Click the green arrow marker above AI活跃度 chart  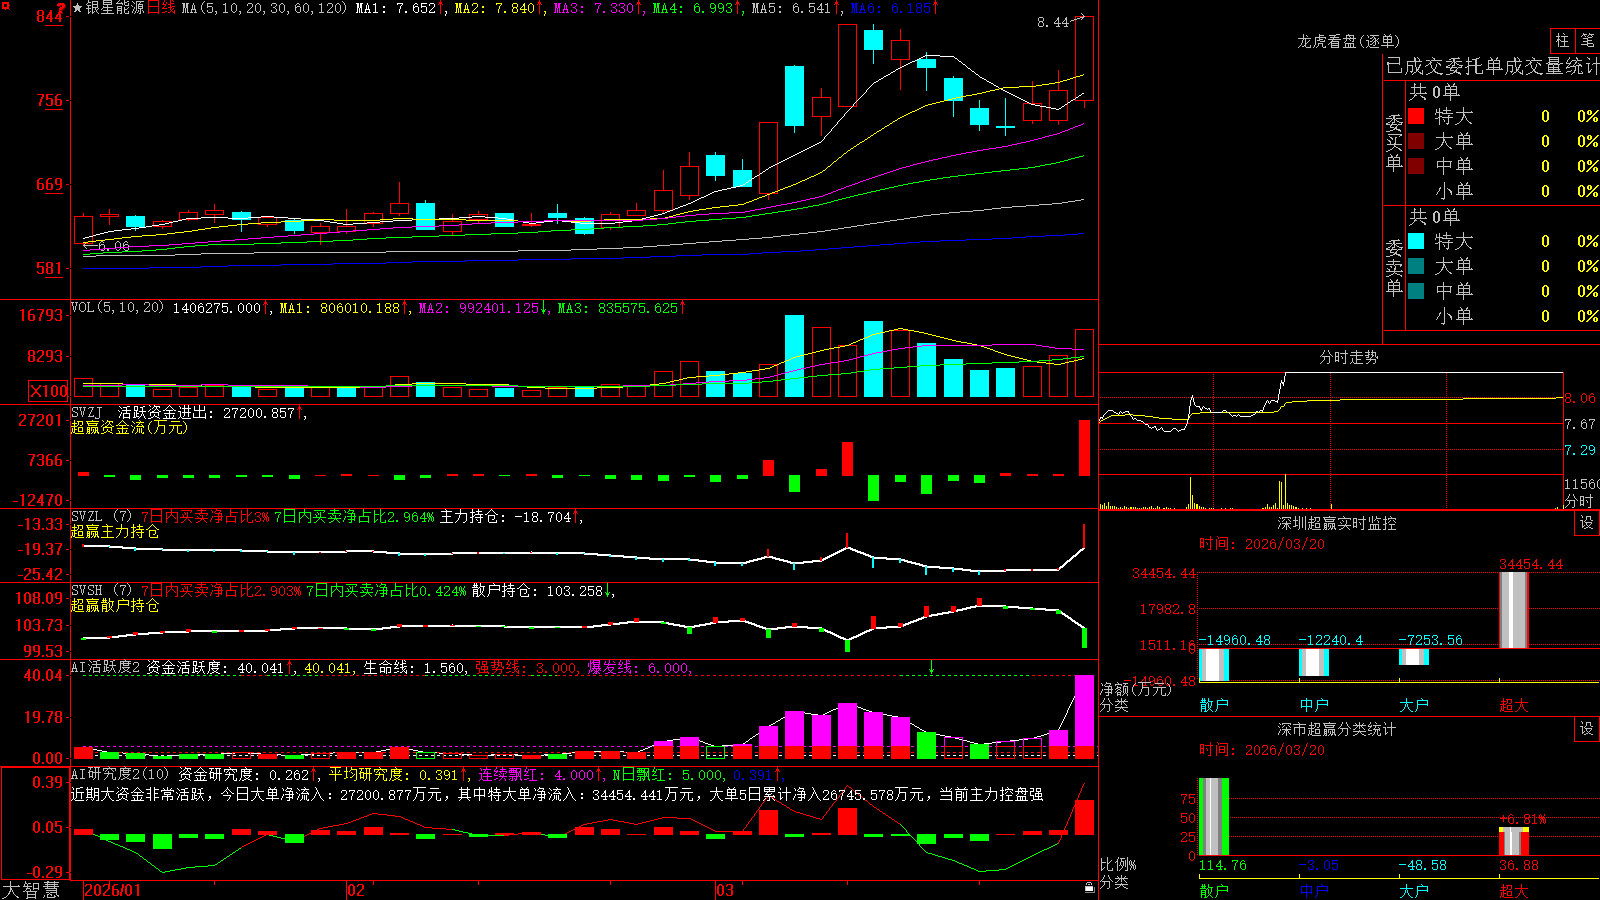point(931,667)
